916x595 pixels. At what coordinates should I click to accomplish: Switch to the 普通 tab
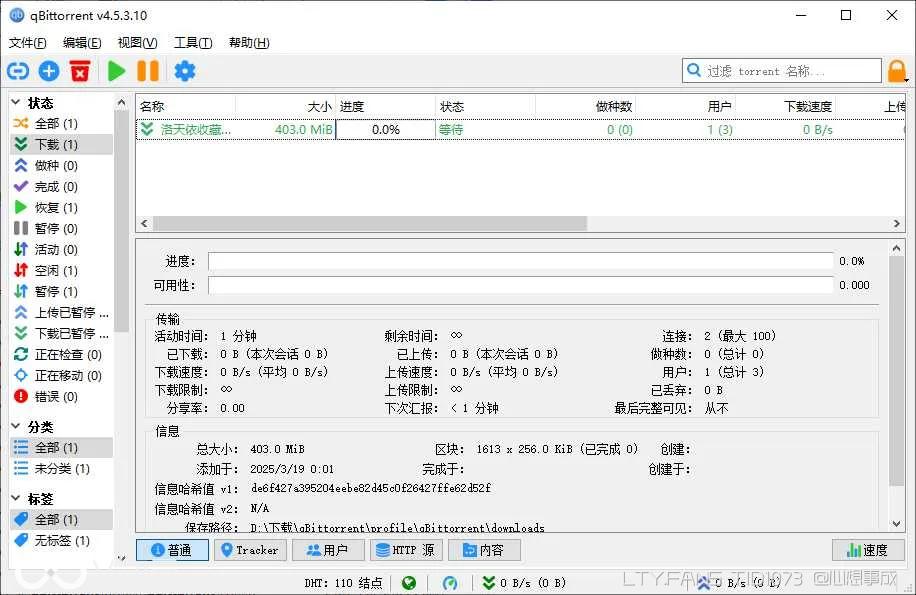[172, 550]
